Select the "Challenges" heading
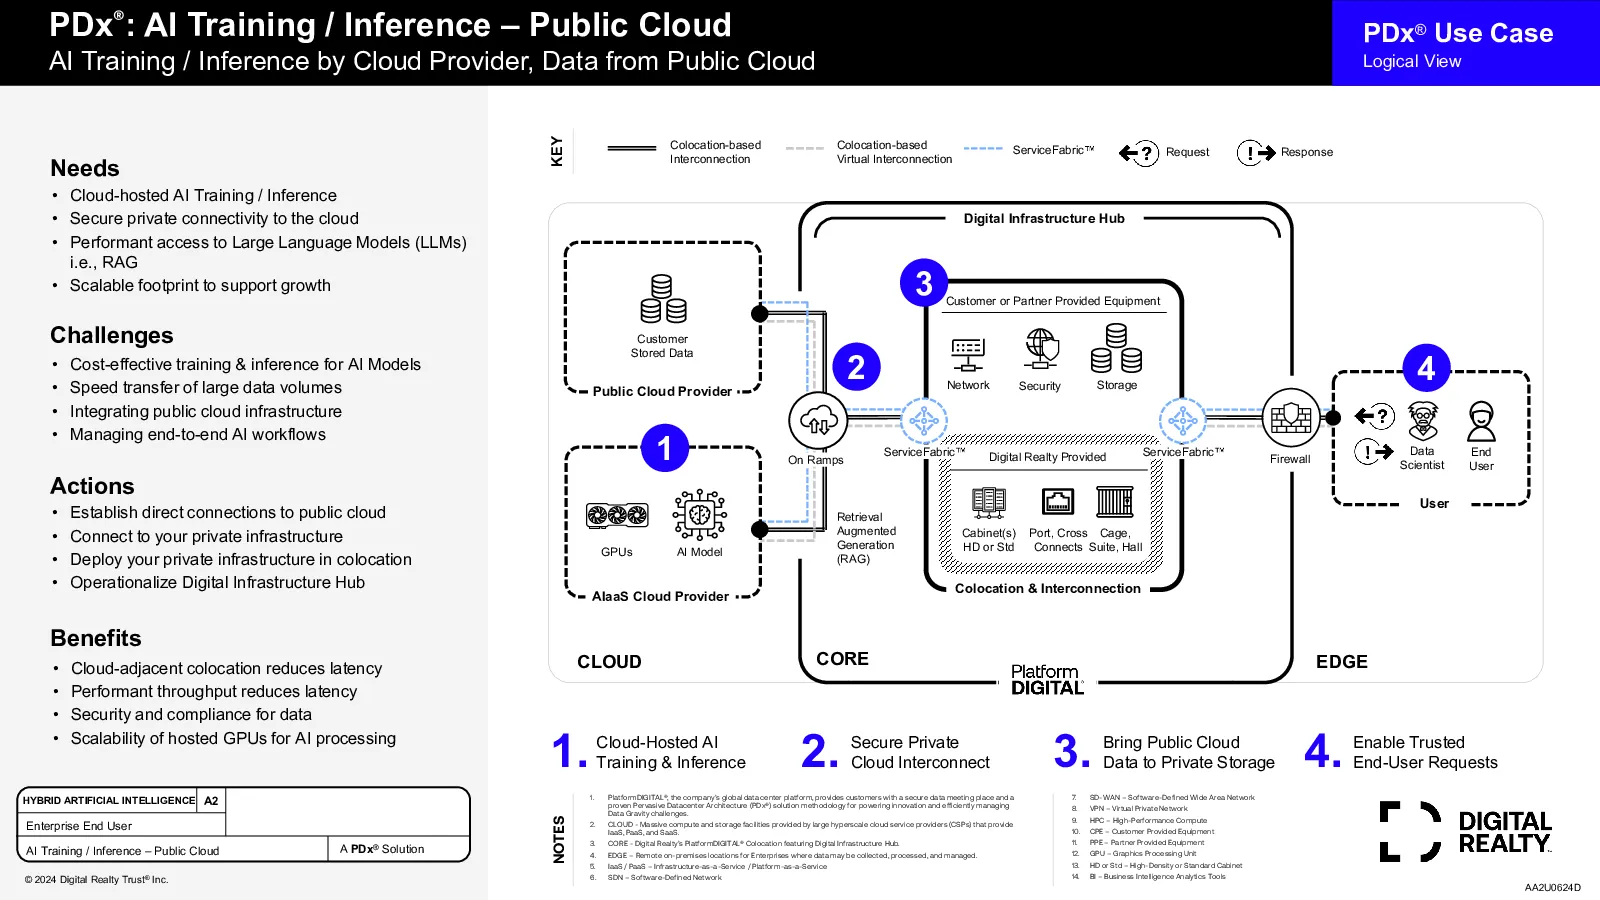Image resolution: width=1600 pixels, height=900 pixels. pyautogui.click(x=112, y=335)
